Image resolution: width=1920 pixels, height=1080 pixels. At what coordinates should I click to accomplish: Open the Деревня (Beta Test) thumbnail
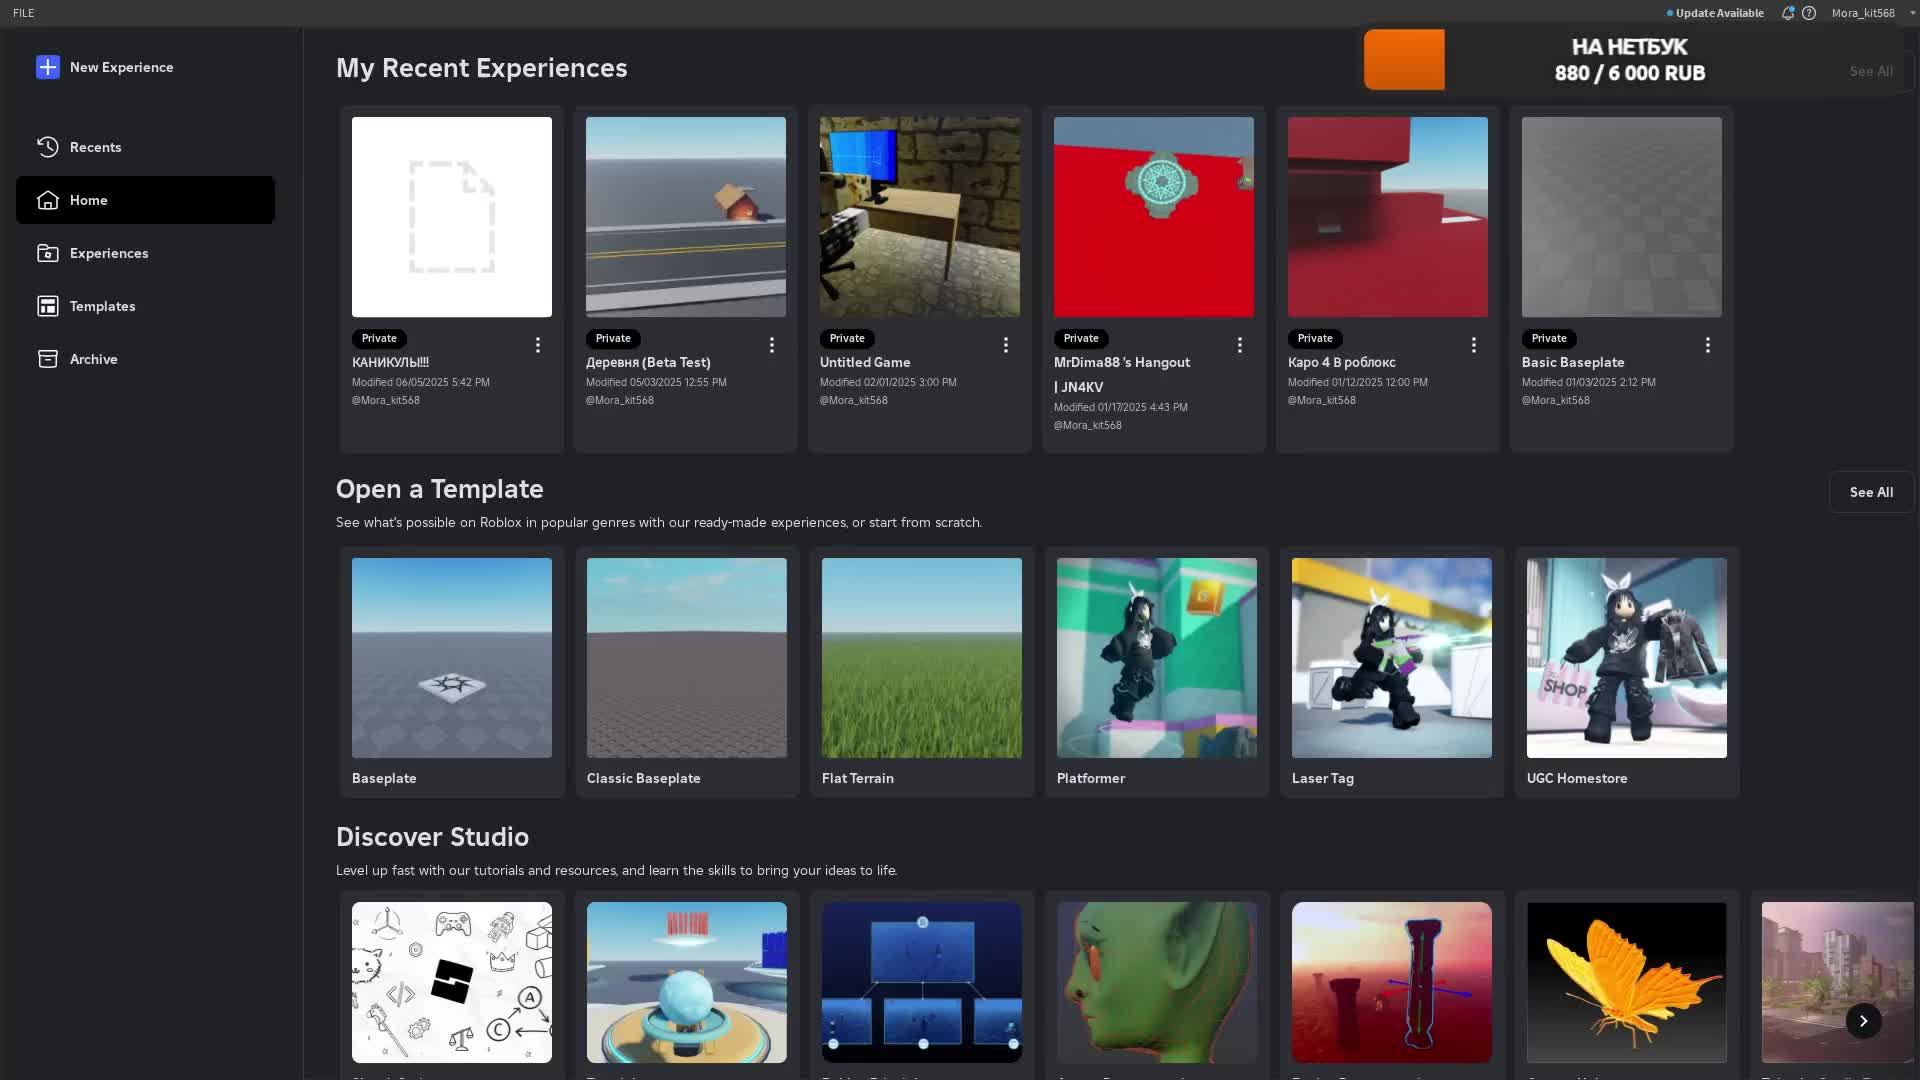coord(686,217)
